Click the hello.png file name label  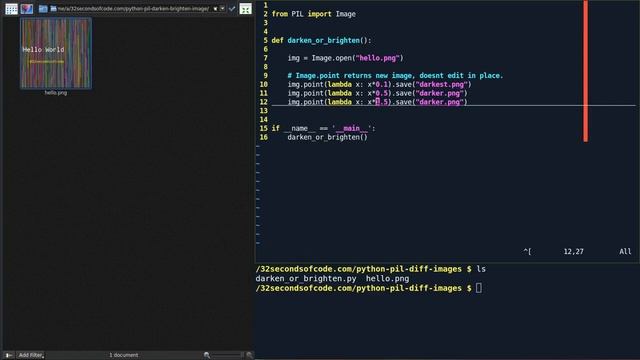(x=56, y=93)
